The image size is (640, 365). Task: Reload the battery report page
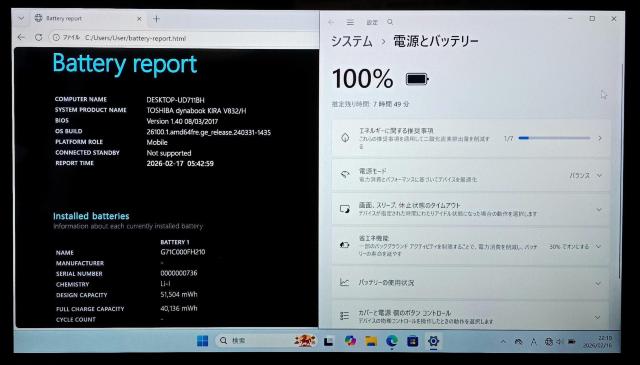(38, 37)
